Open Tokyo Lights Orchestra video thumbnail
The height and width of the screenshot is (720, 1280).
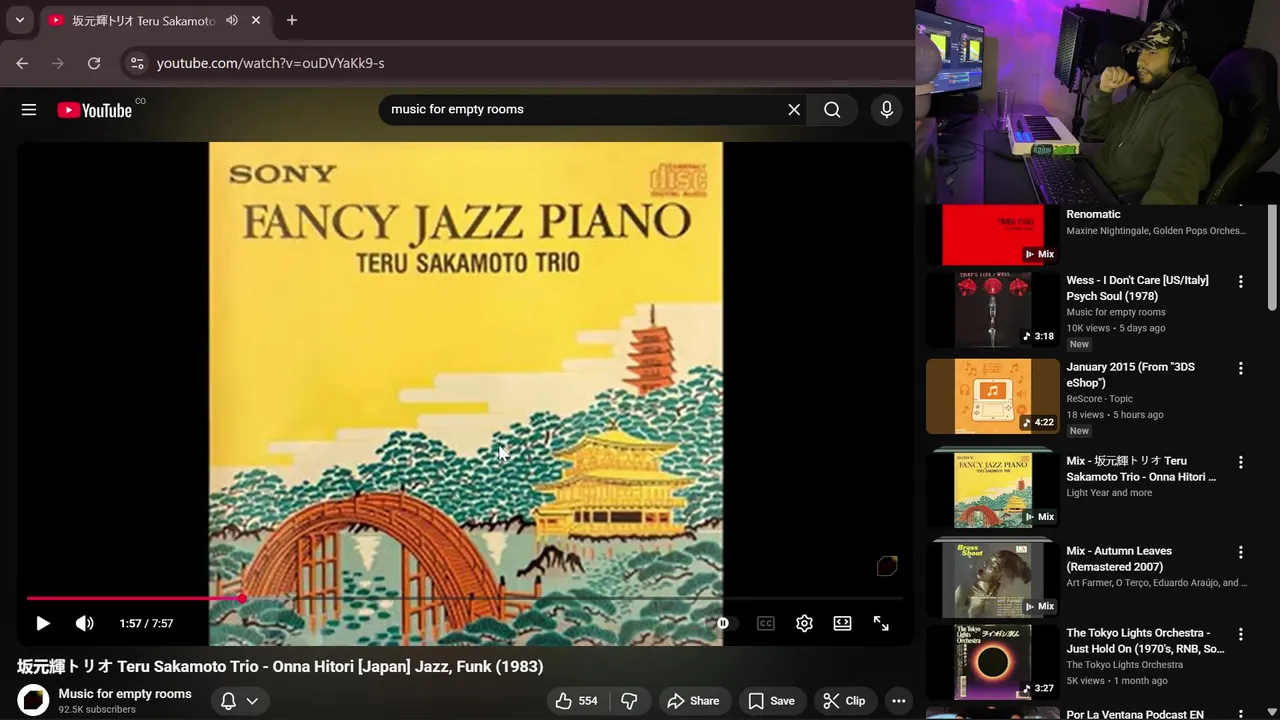993,662
